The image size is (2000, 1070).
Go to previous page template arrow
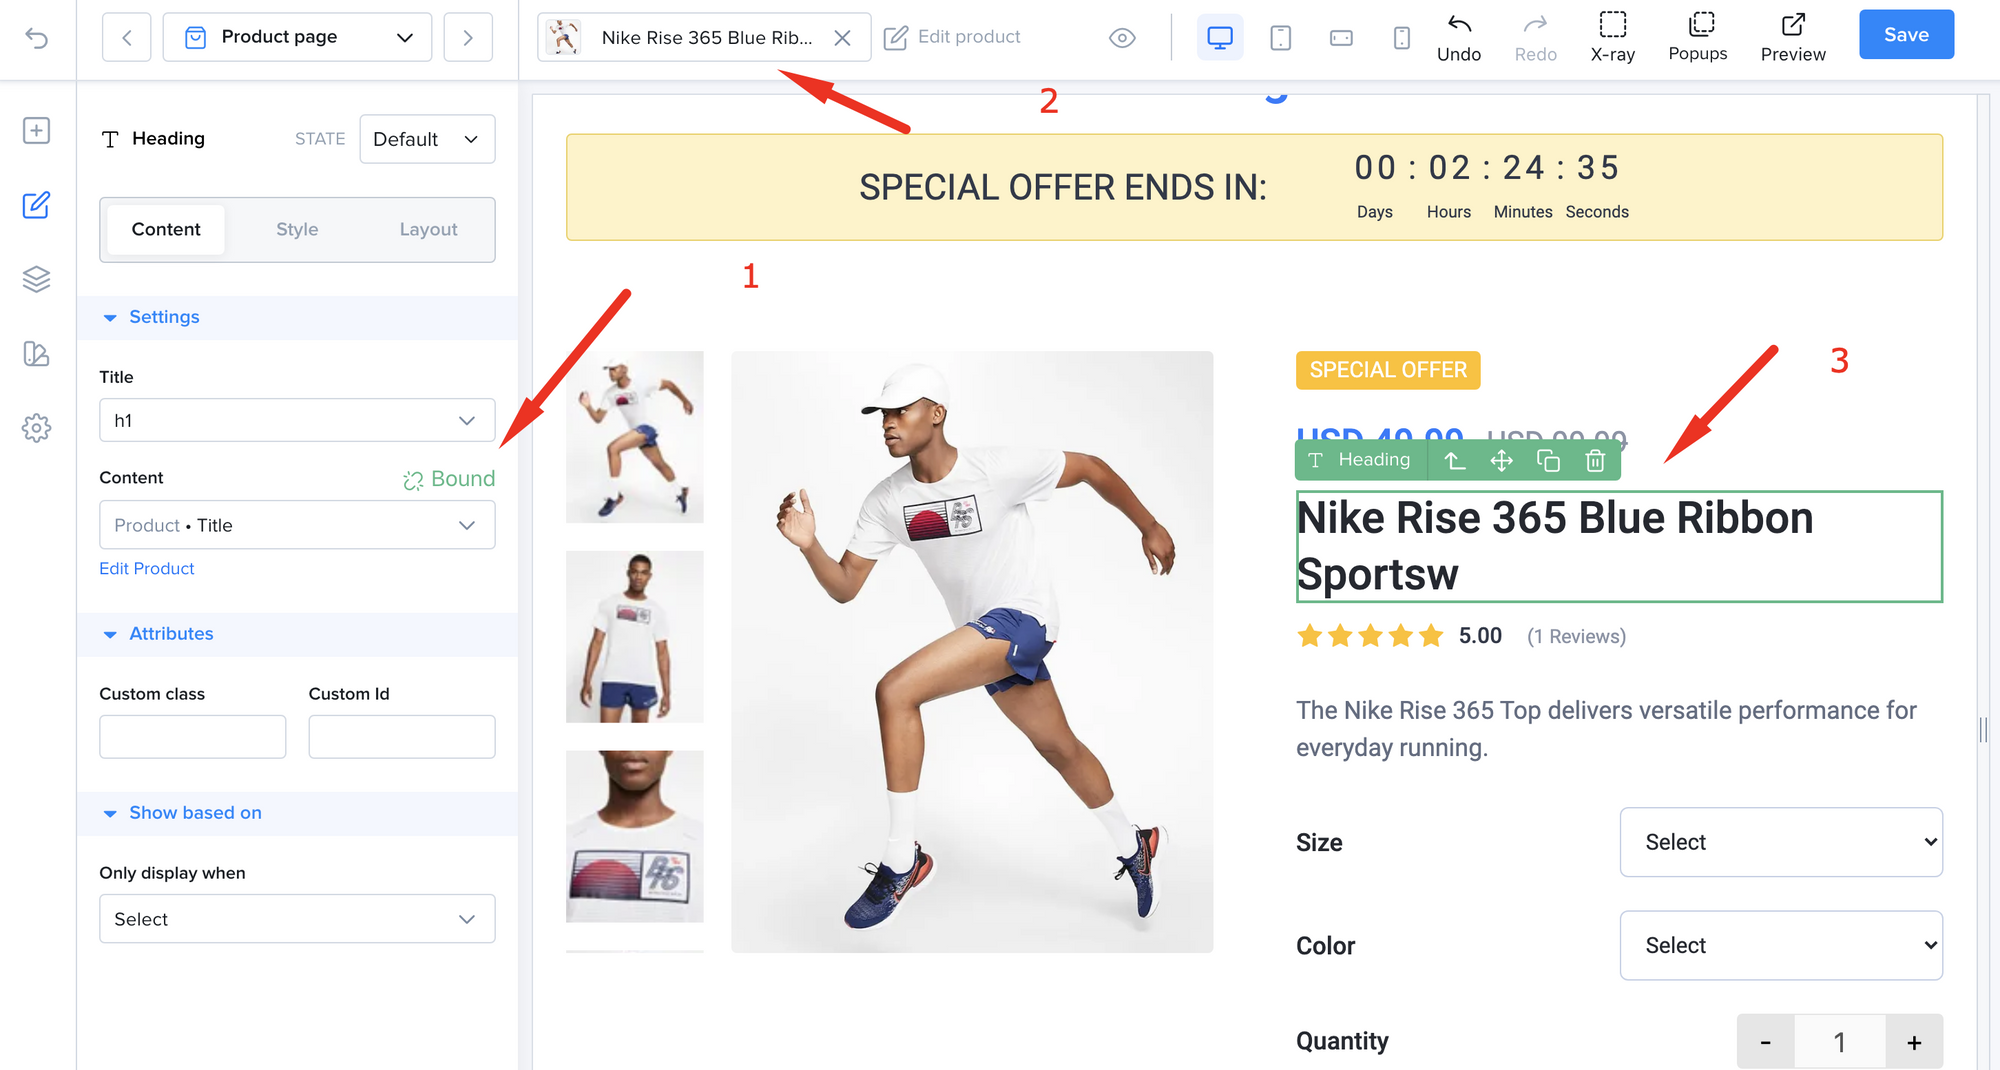coord(127,38)
